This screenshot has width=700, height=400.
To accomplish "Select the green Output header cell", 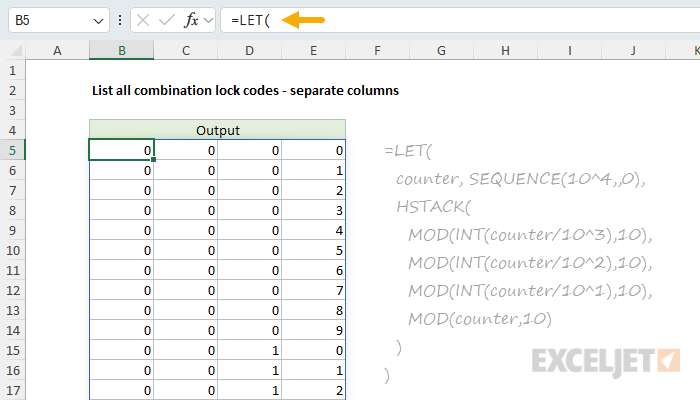I will coord(217,130).
